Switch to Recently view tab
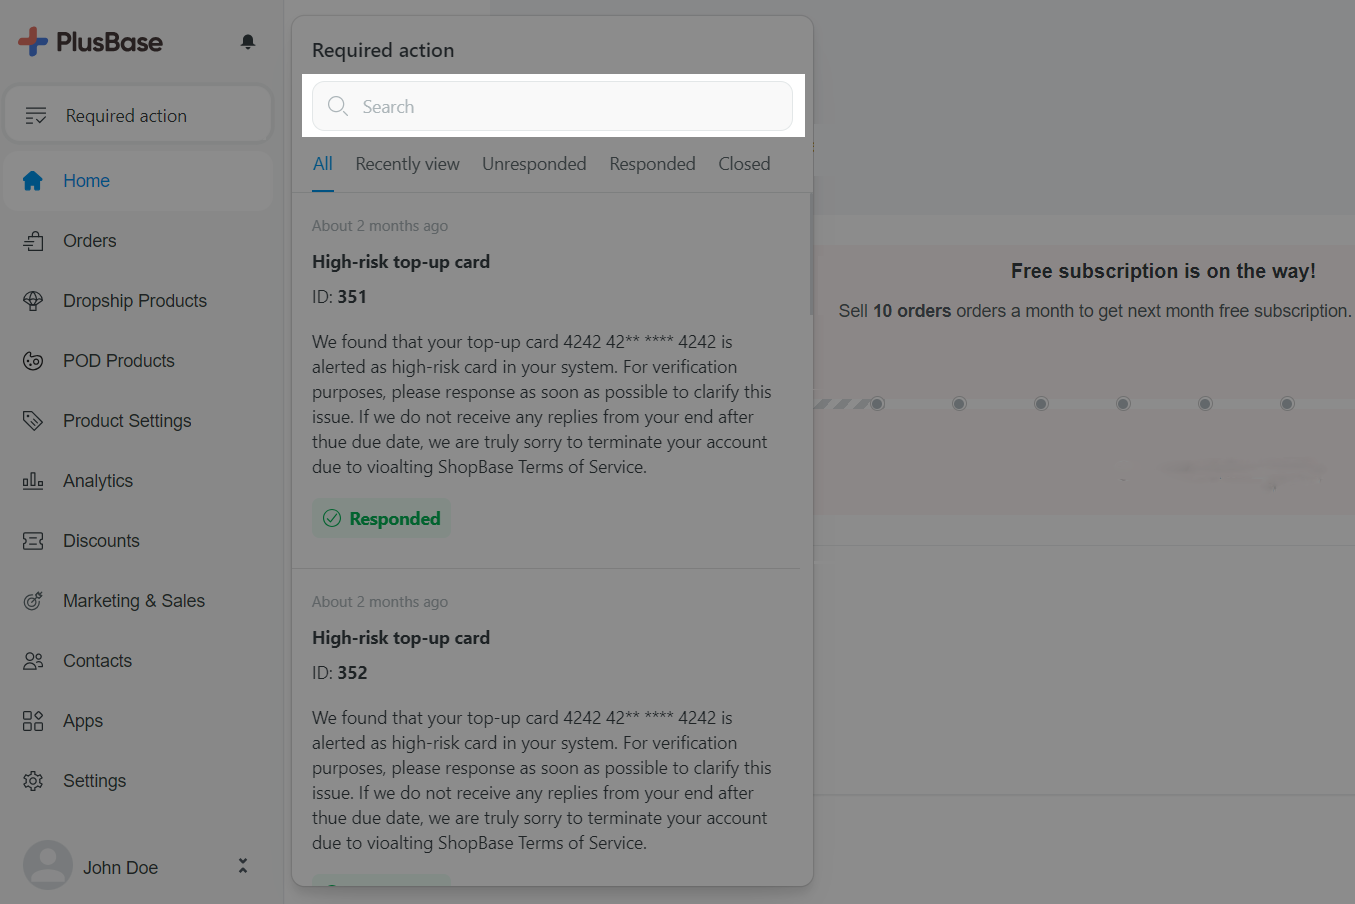Screen dimensions: 1355x904 pos(407,164)
